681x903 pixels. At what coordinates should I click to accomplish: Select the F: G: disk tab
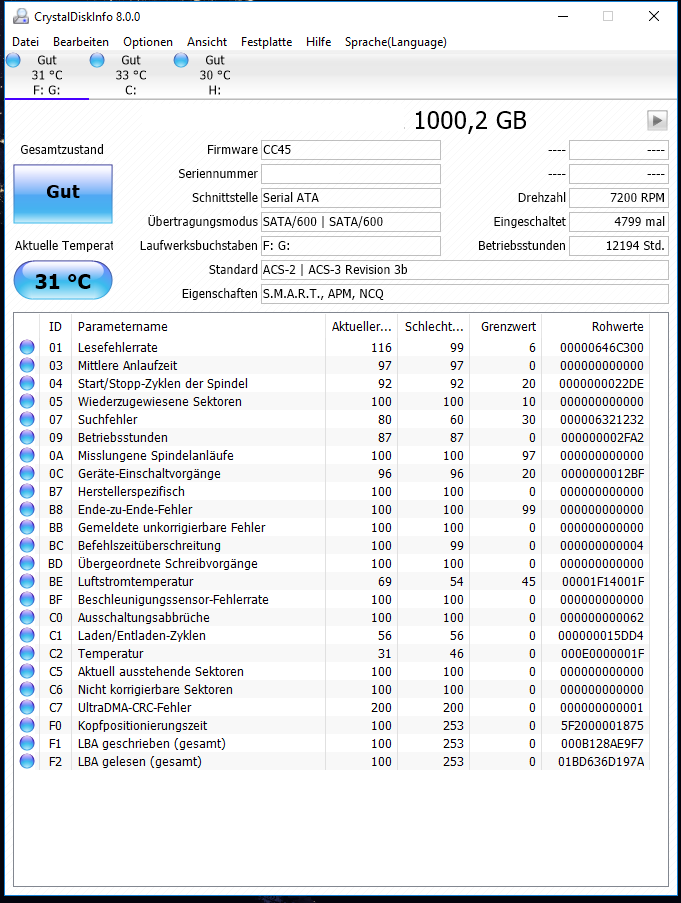[x=47, y=75]
